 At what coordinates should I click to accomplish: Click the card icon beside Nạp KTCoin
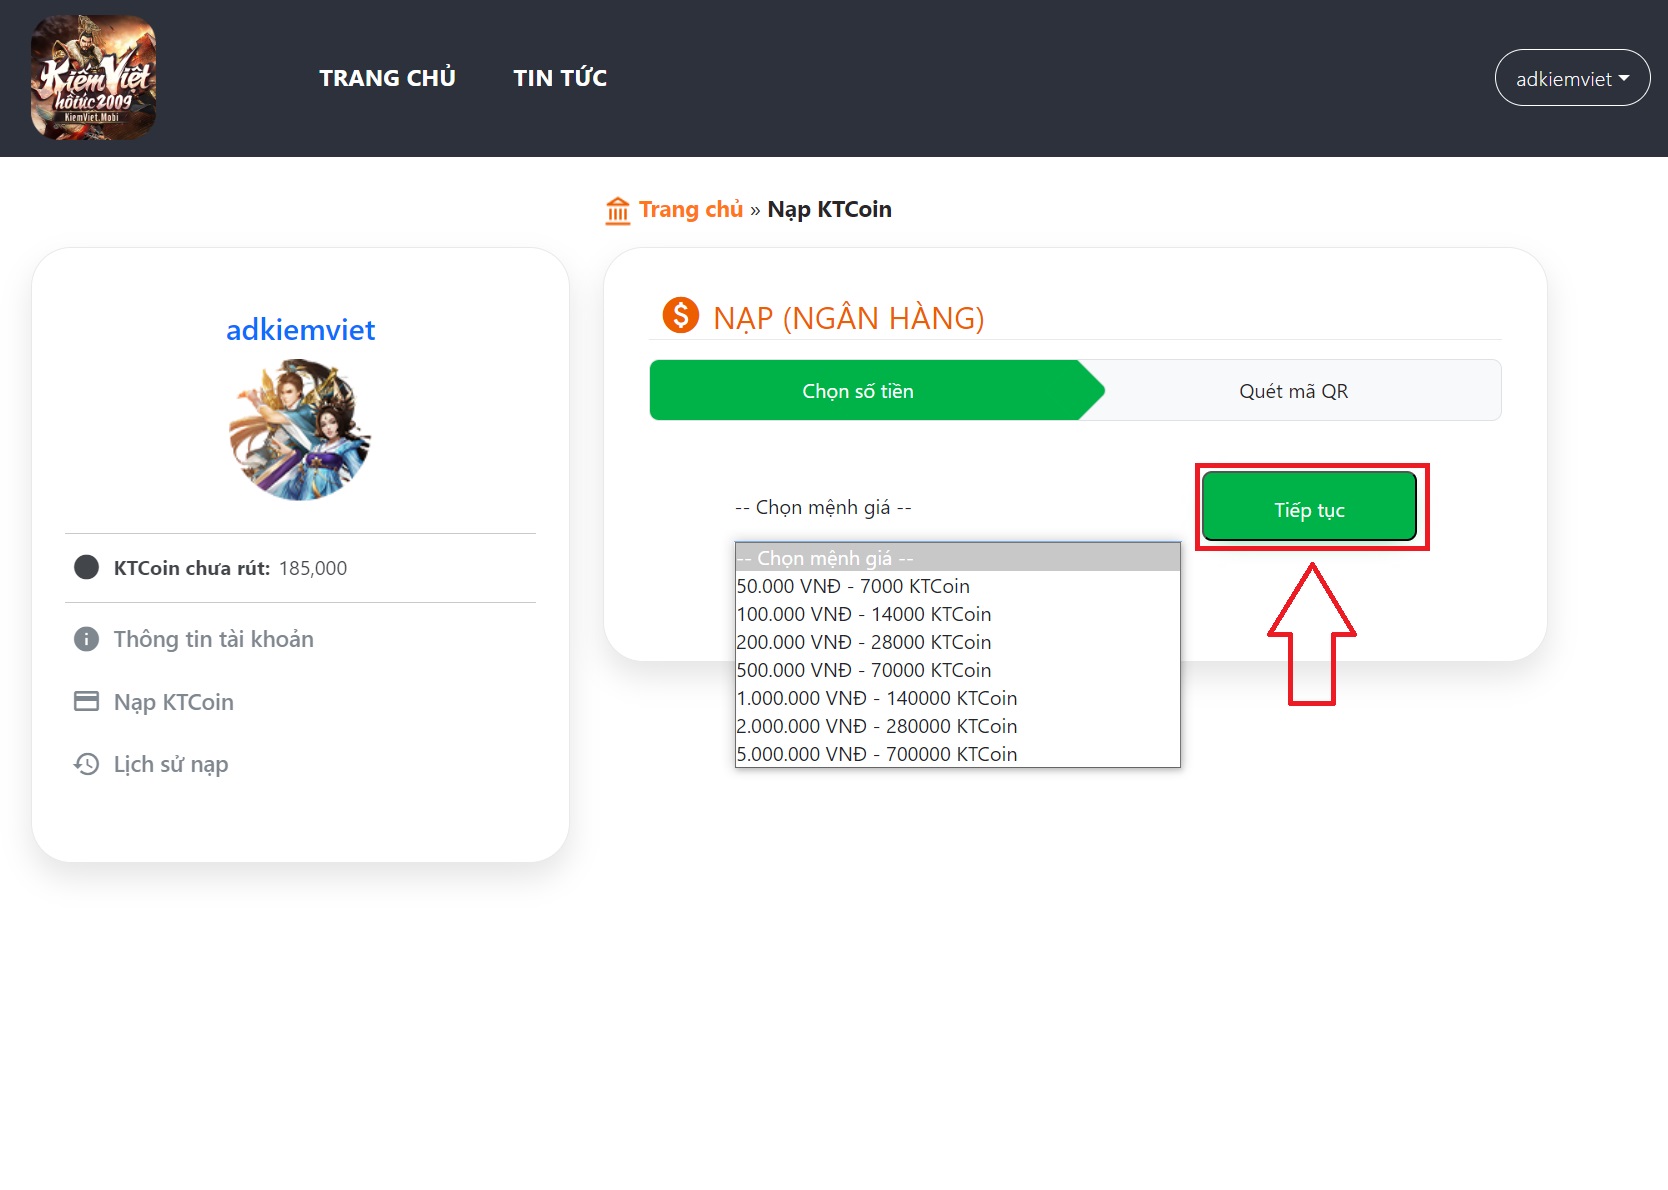(87, 702)
